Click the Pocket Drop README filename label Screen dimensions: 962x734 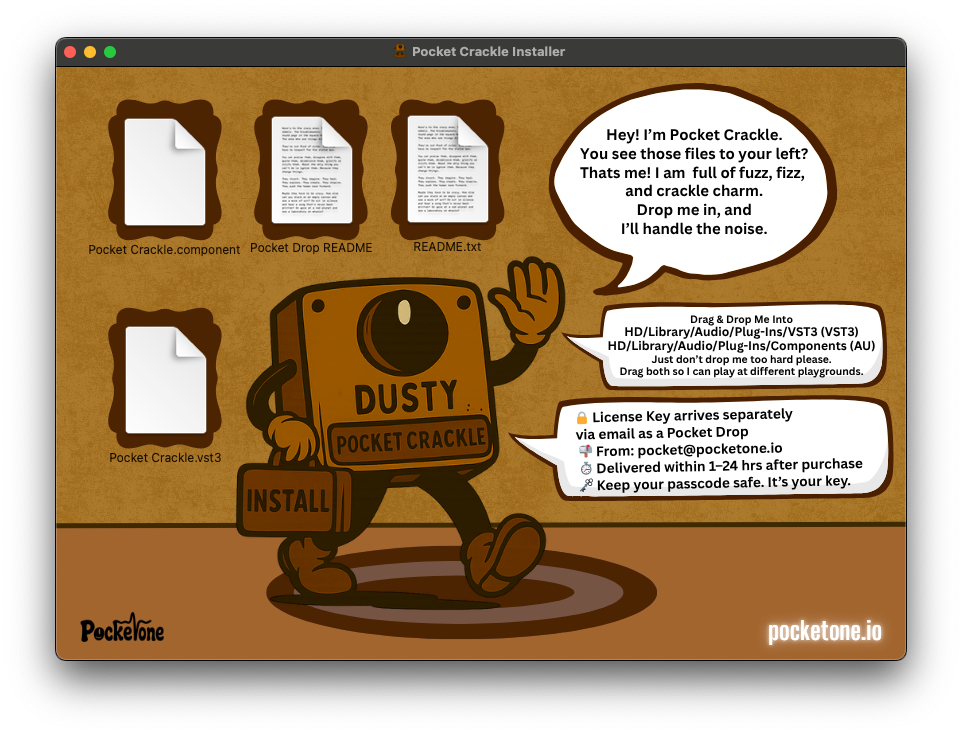(311, 248)
